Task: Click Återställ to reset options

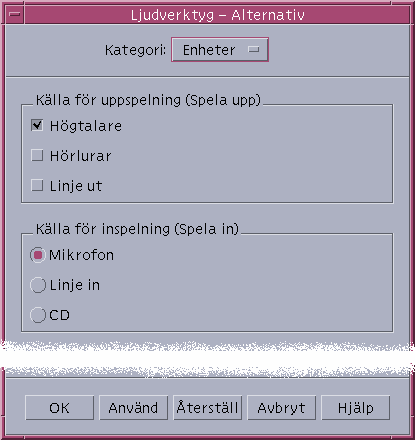Action: point(208,408)
